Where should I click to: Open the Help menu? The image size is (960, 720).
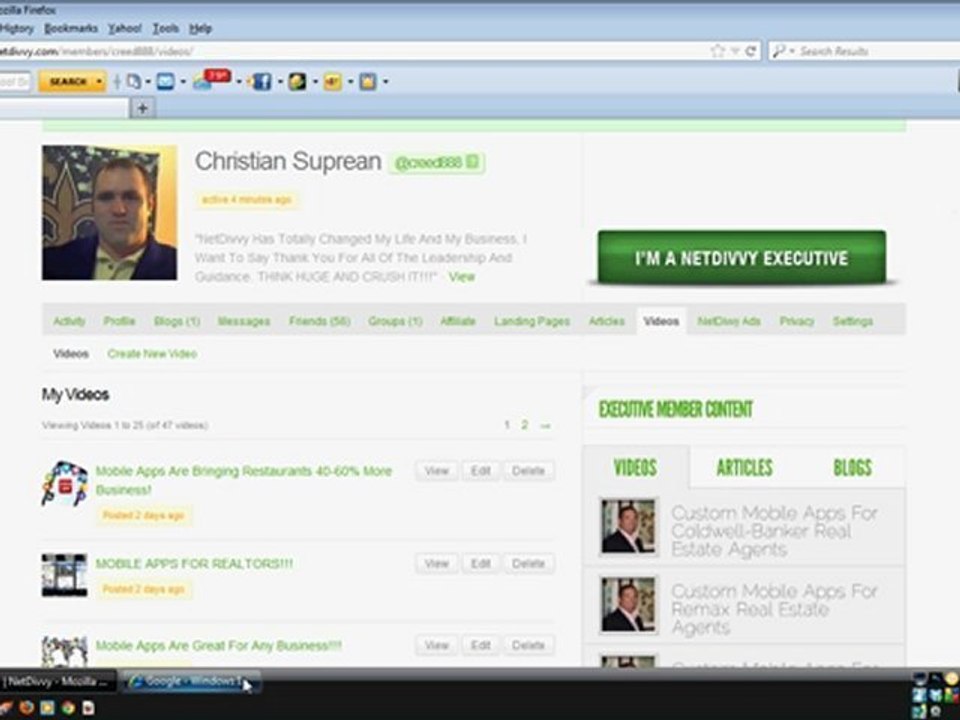coord(200,28)
